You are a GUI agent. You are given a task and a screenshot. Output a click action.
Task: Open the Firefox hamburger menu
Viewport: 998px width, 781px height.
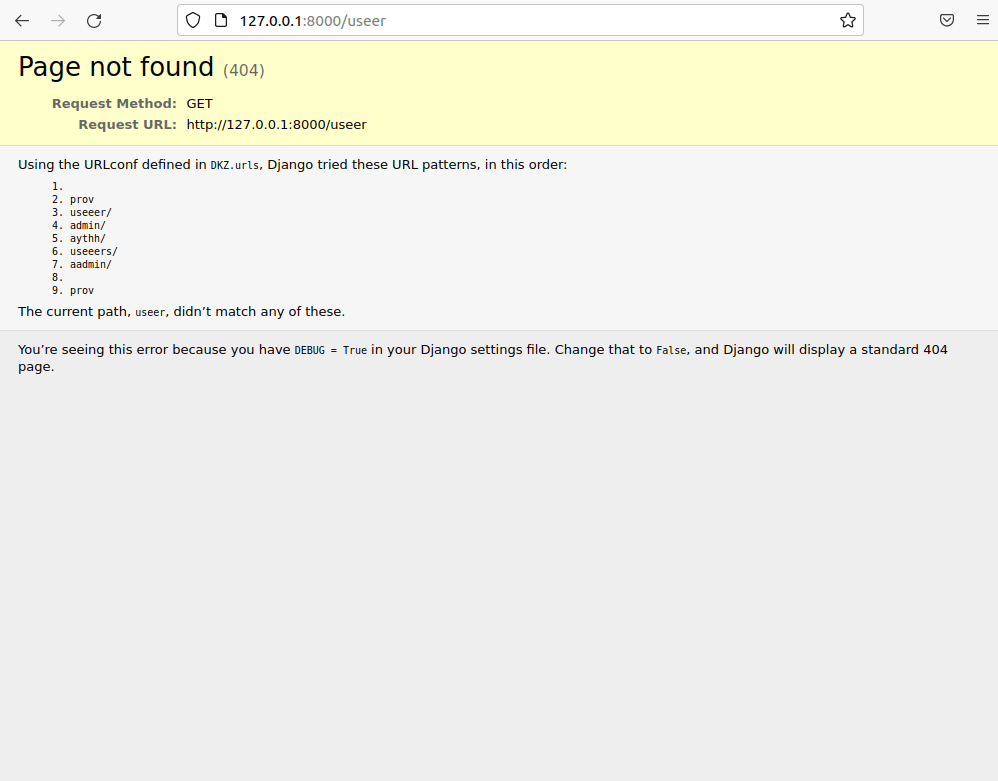(982, 20)
